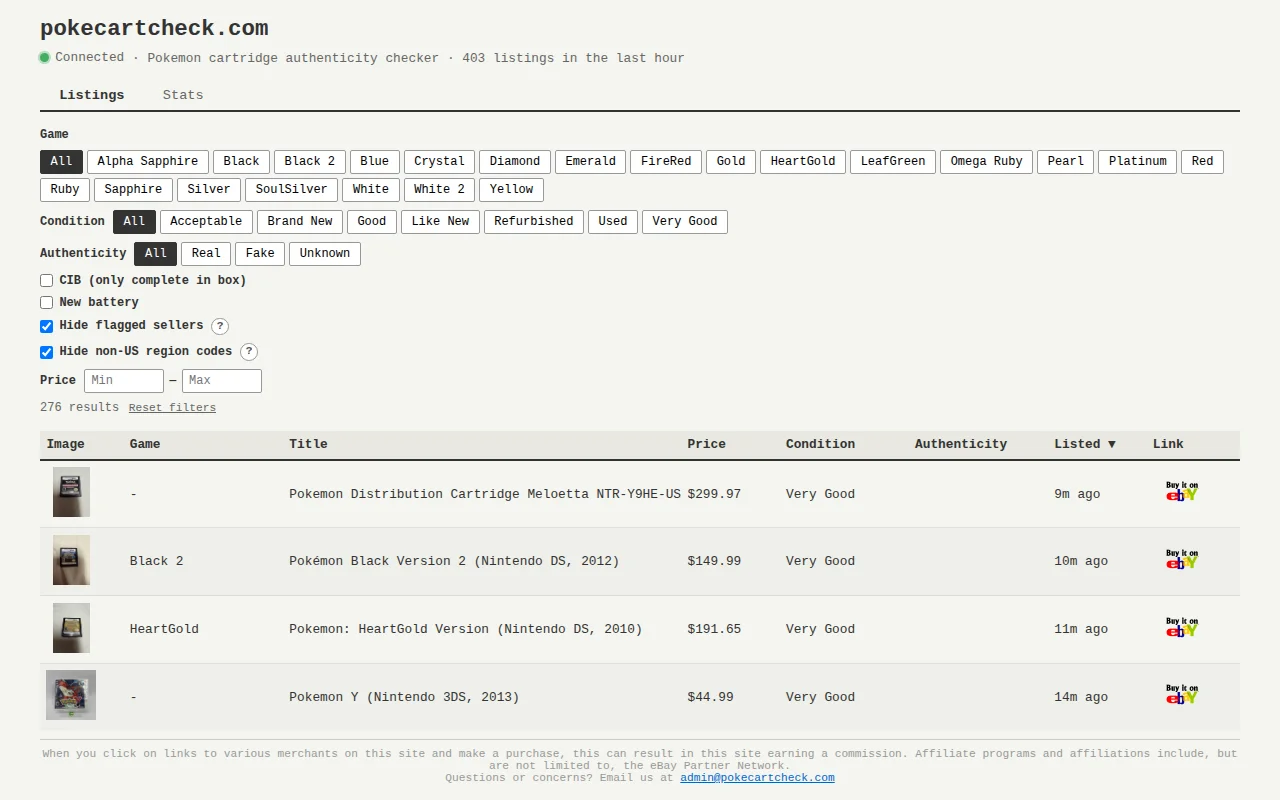The image size is (1280, 800).
Task: Show help for Hide flagged sellers
Action: [x=220, y=326]
